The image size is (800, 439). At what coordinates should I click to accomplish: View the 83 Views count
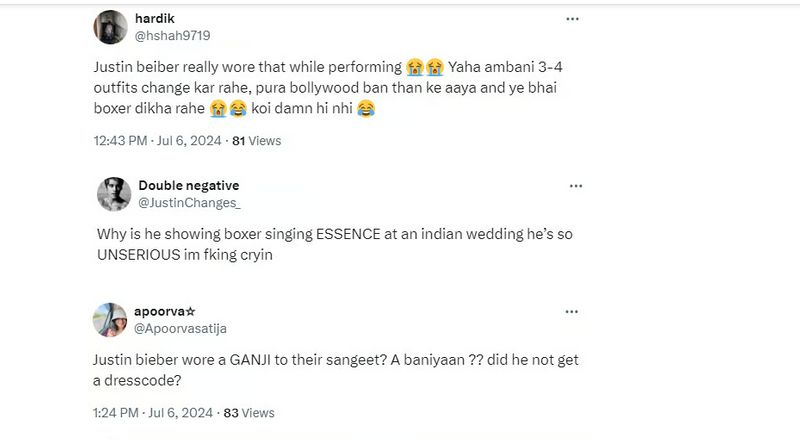(x=250, y=412)
